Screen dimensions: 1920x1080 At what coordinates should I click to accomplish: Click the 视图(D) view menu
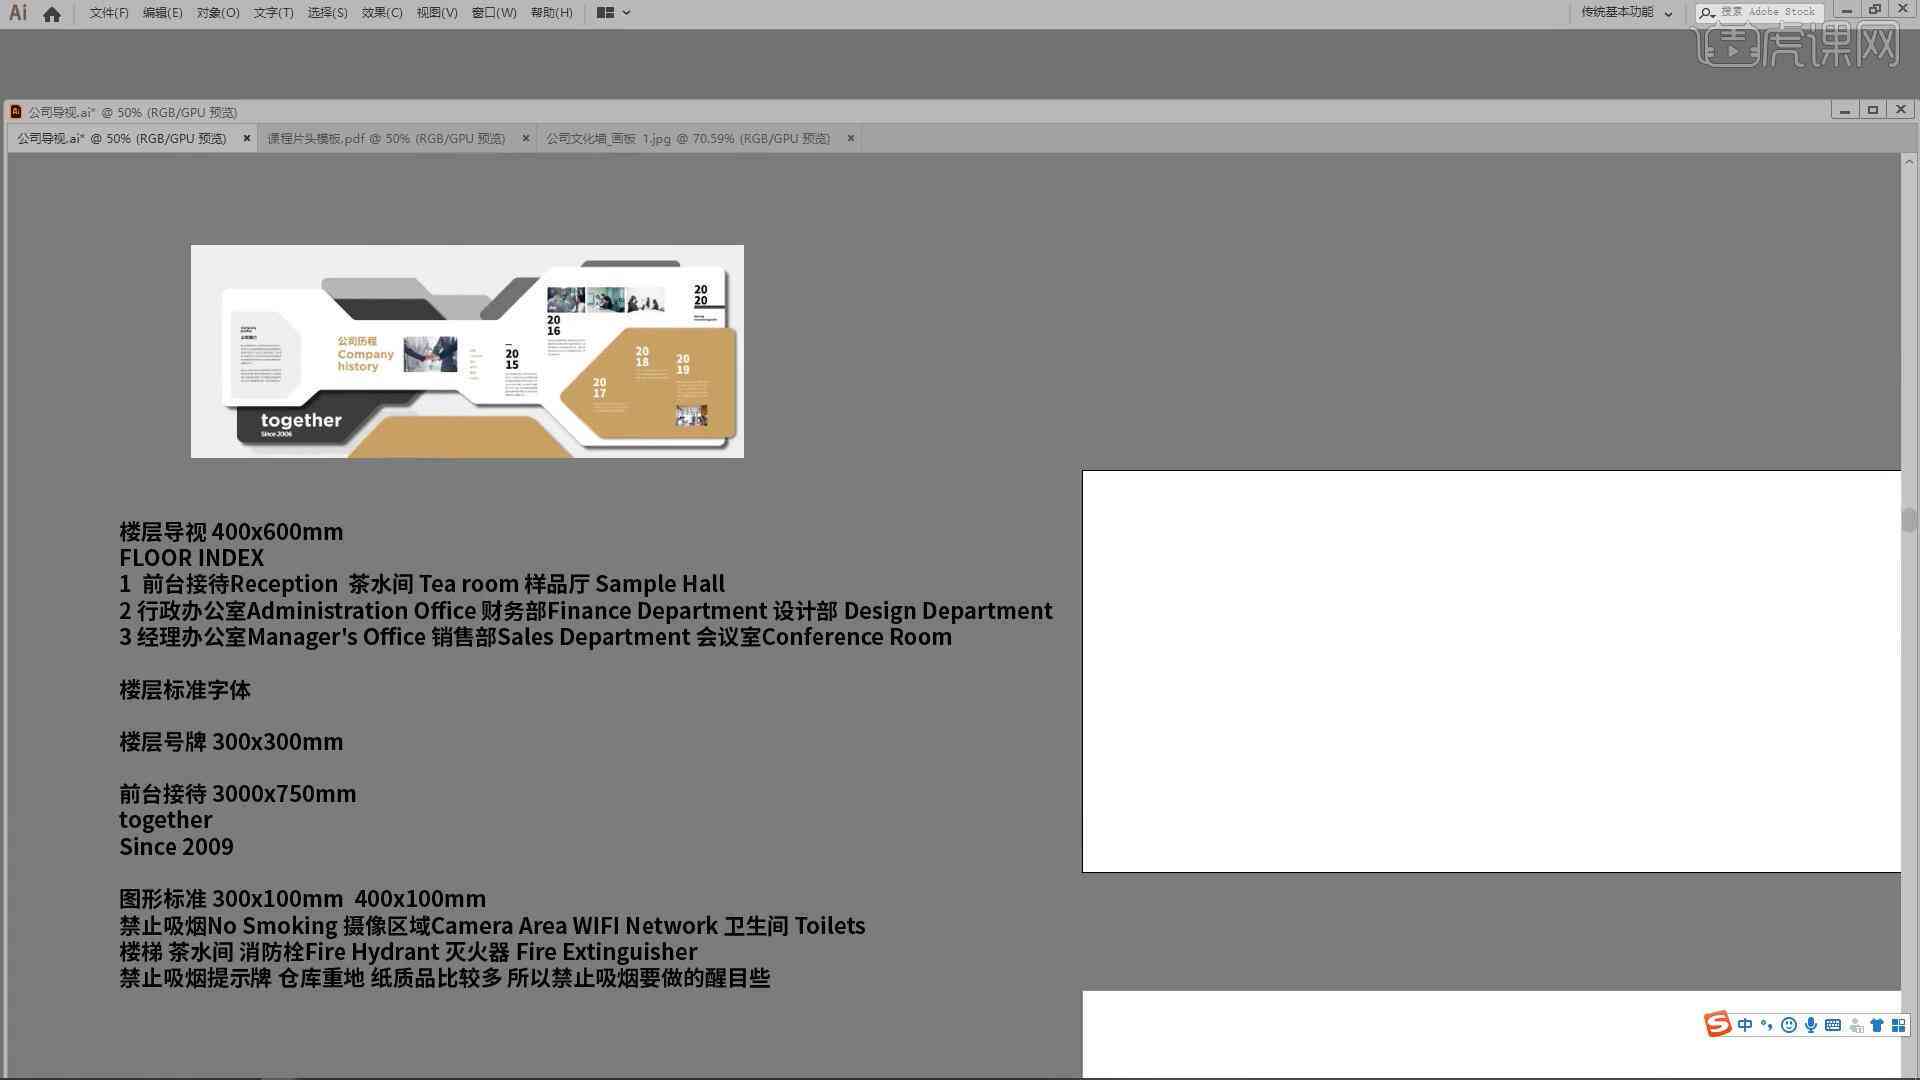(x=434, y=12)
